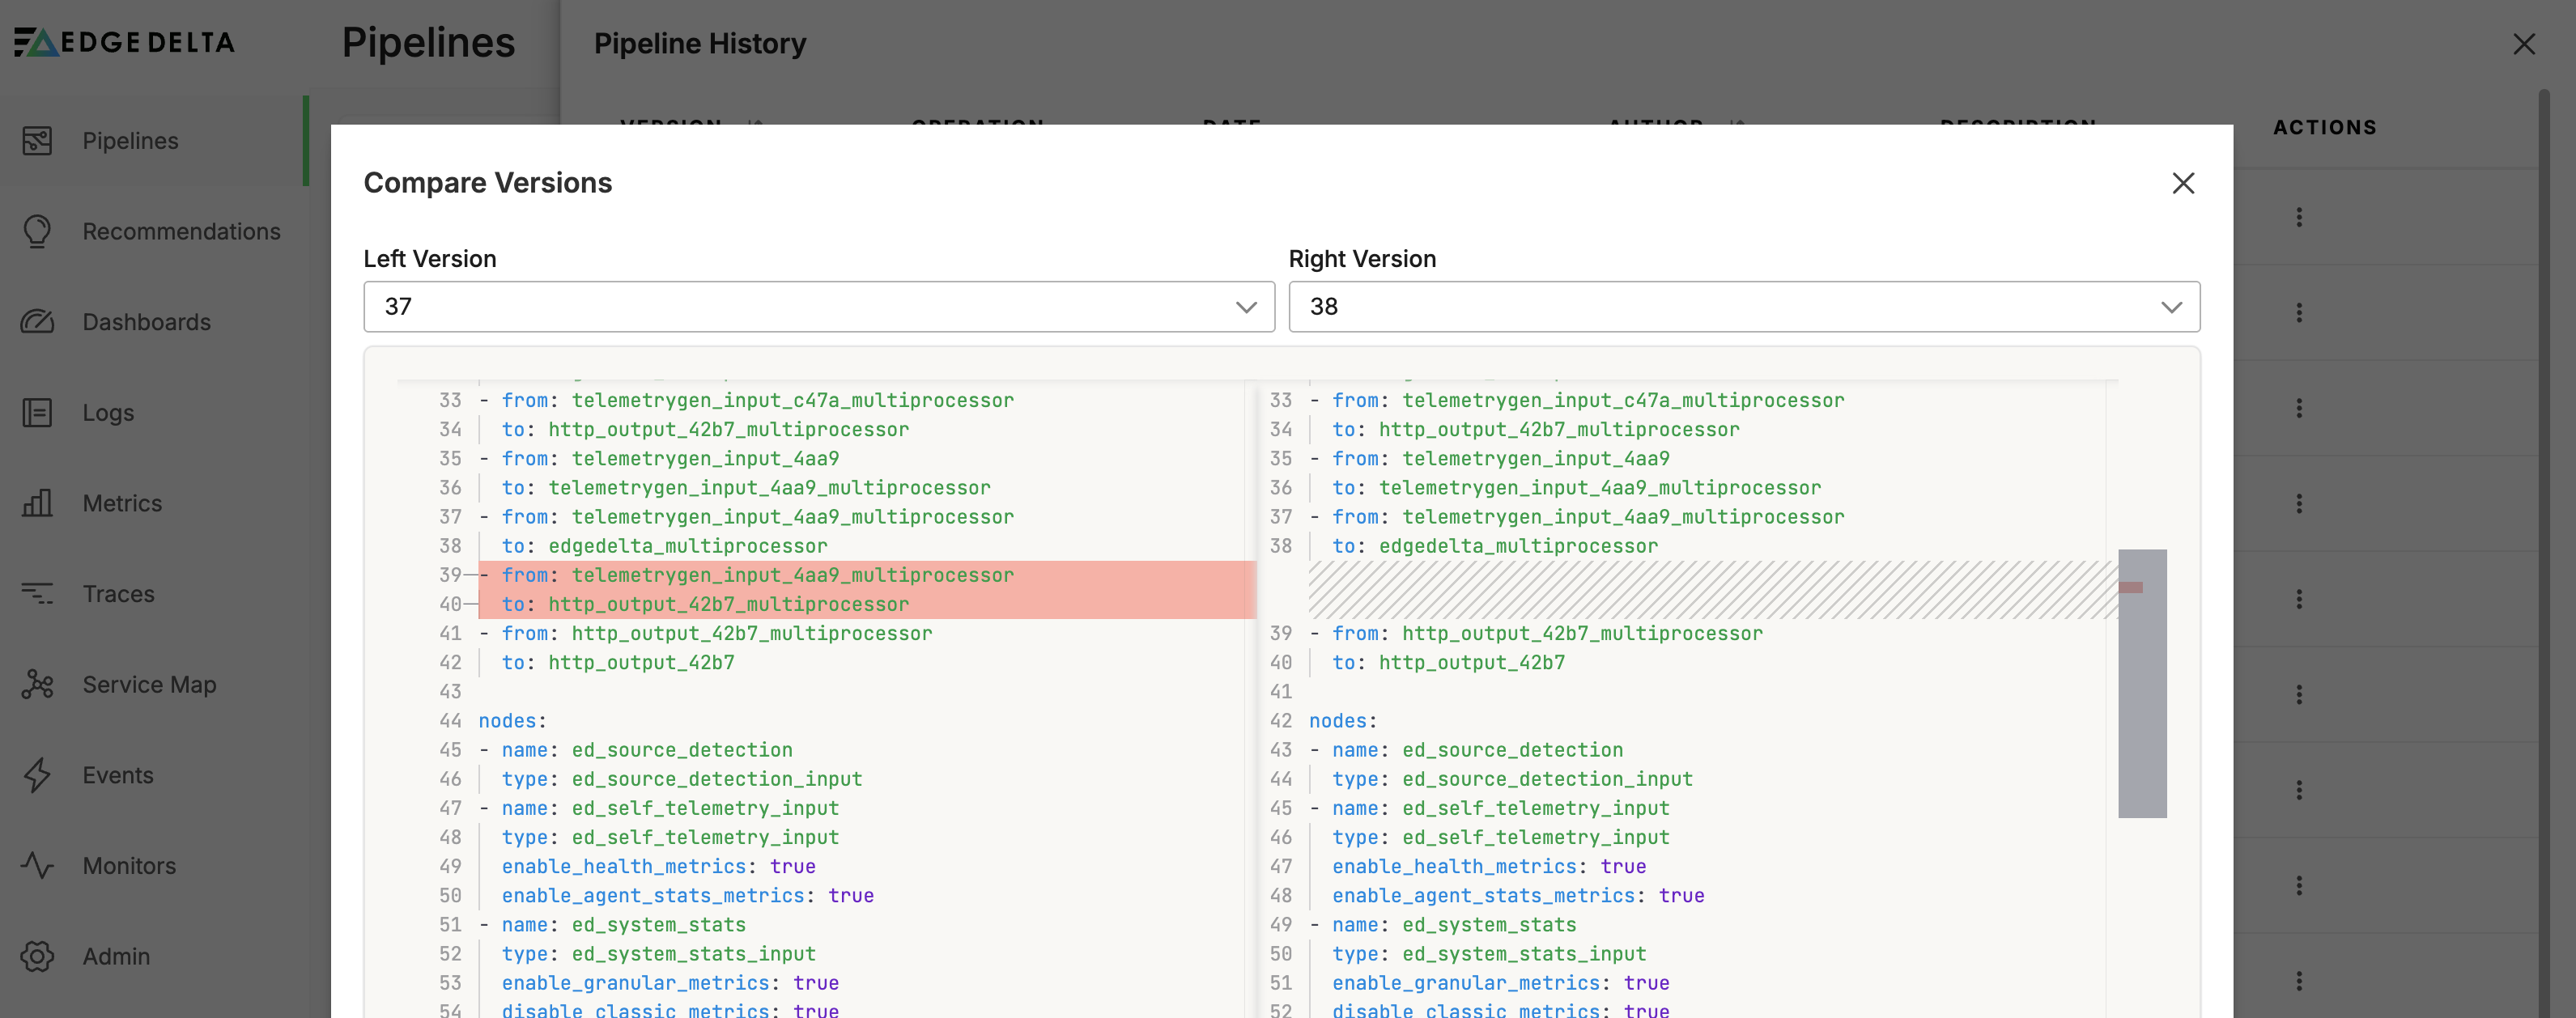Open the Metrics bar chart icon
The image size is (2576, 1018).
[37, 503]
